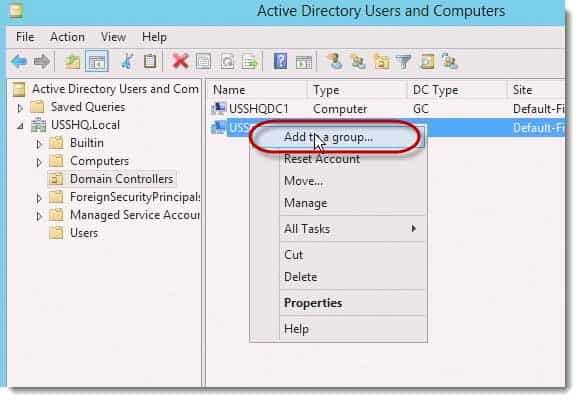
Task: Sort by the Name column header
Action: coord(257,90)
